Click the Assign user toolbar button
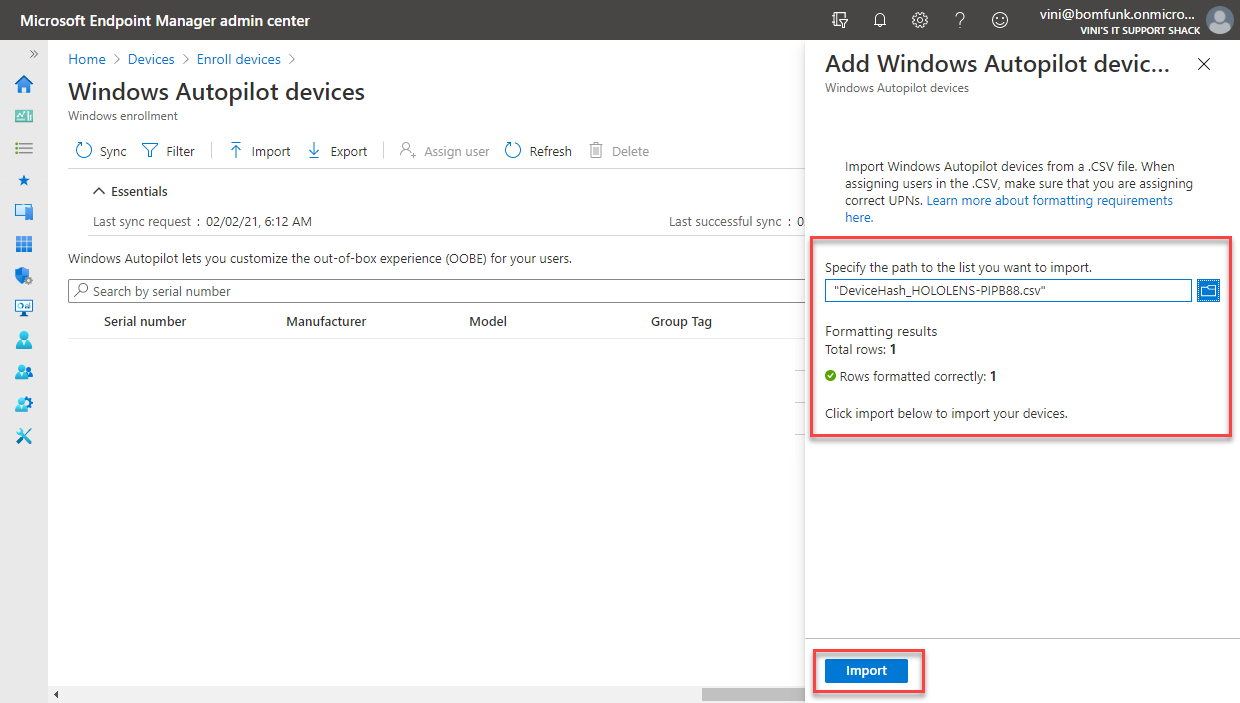This screenshot has width=1240, height=703. tap(444, 151)
